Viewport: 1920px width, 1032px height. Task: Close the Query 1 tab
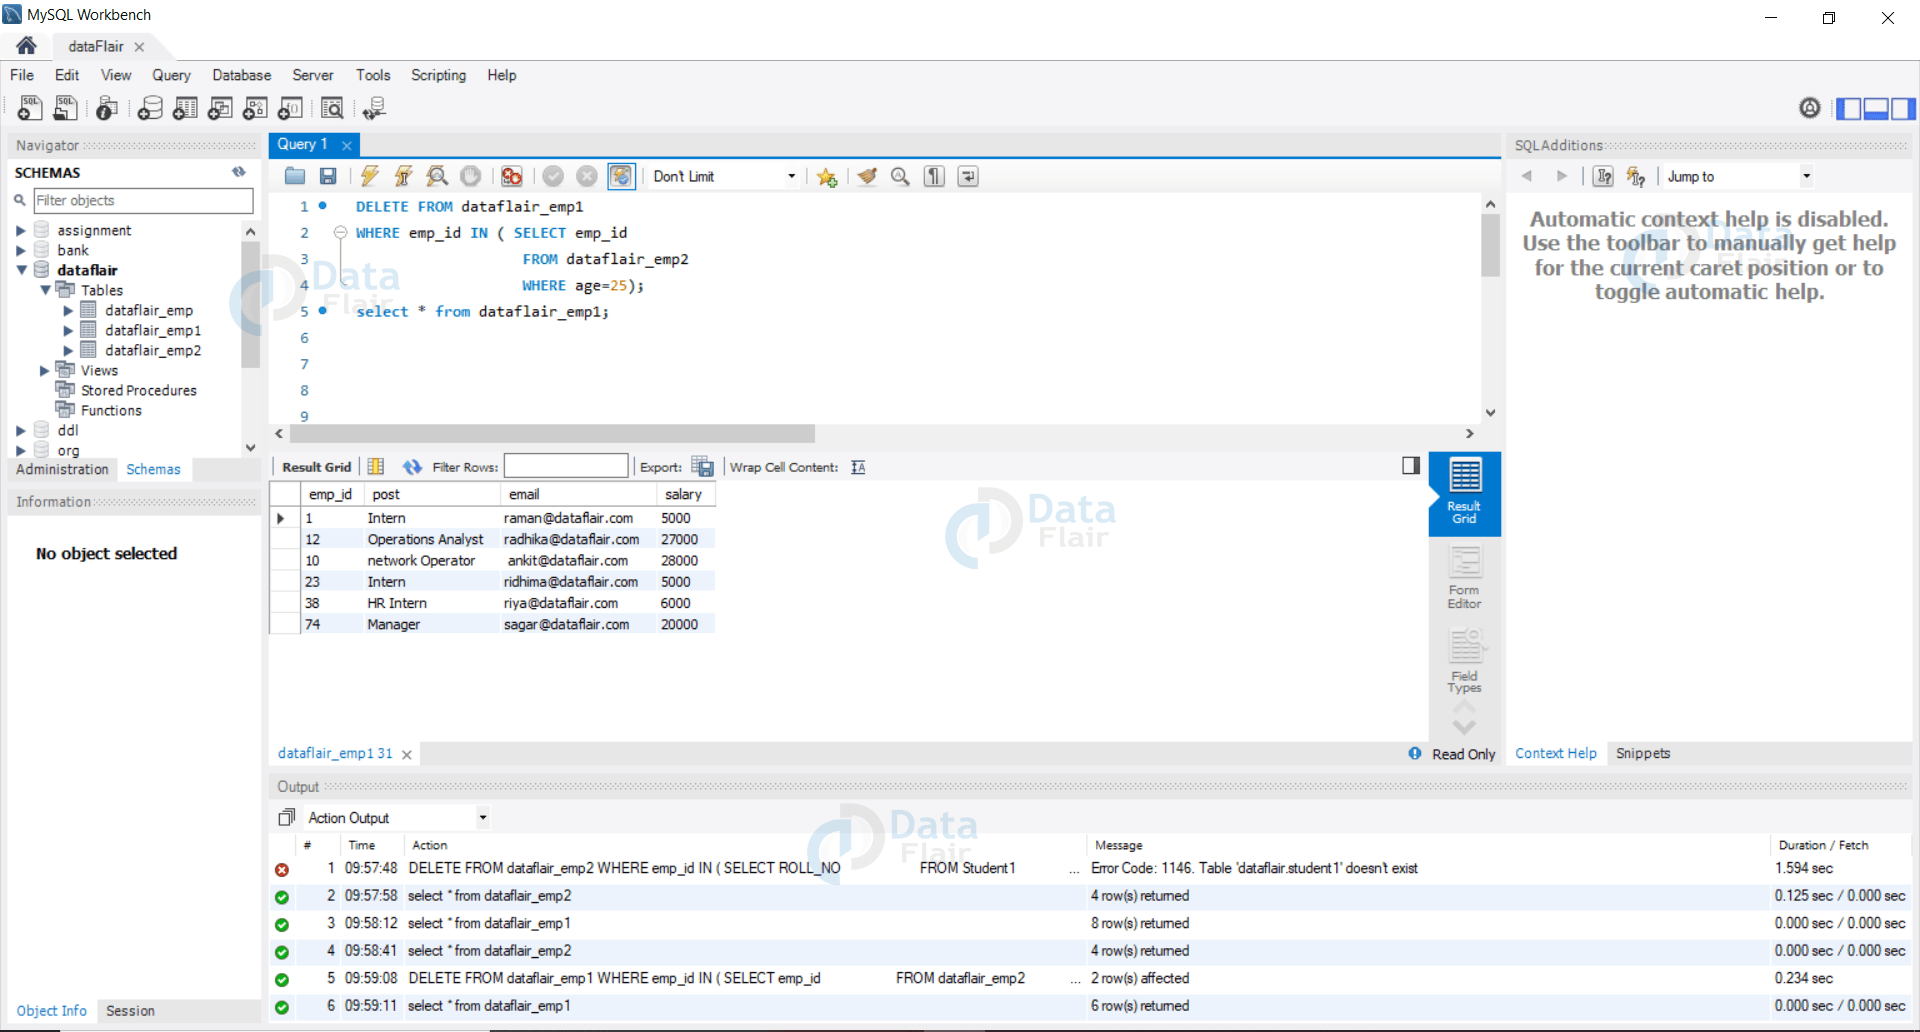347,145
